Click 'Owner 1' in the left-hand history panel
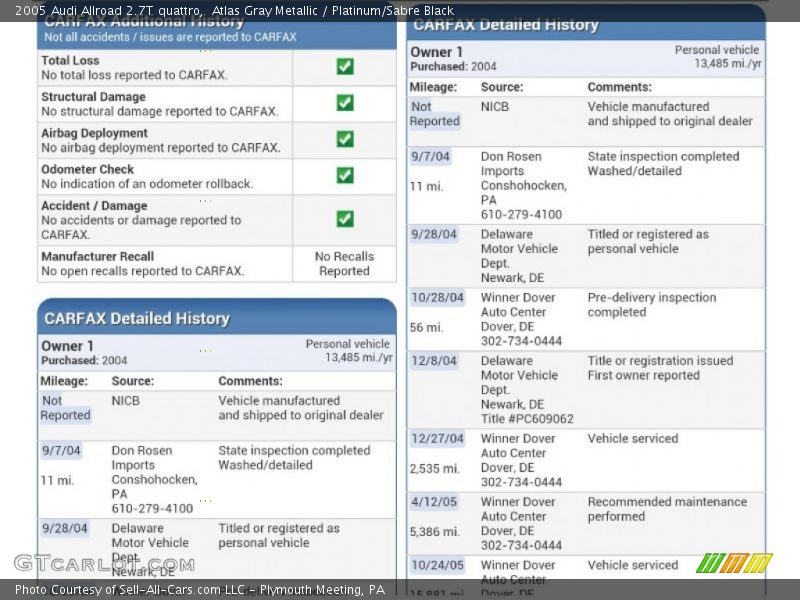The image size is (800, 600). click(x=67, y=346)
